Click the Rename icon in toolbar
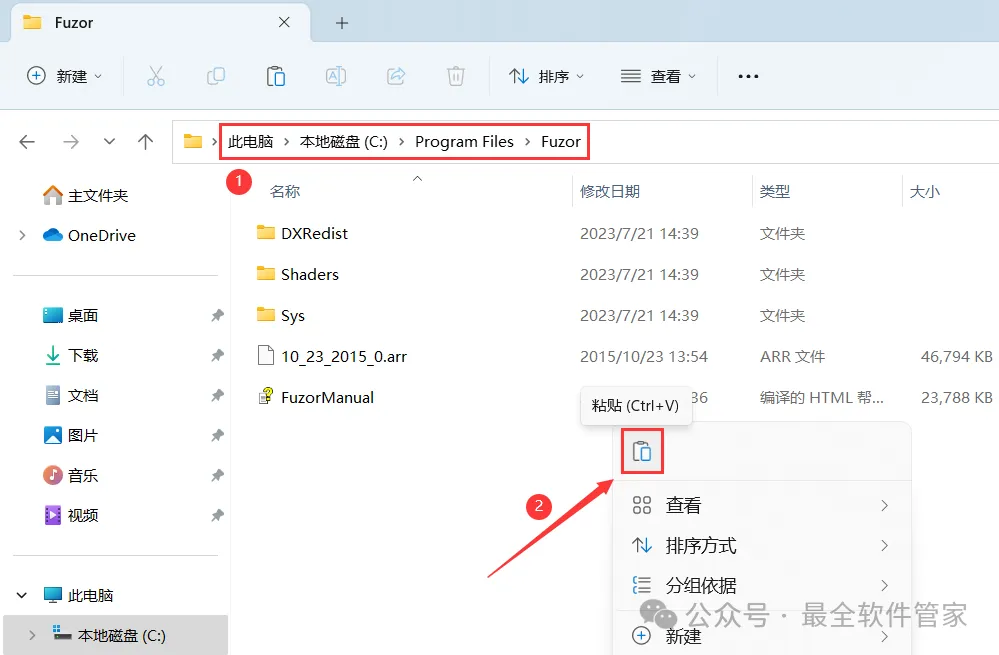Screen dimensions: 999x655 pos(336,76)
